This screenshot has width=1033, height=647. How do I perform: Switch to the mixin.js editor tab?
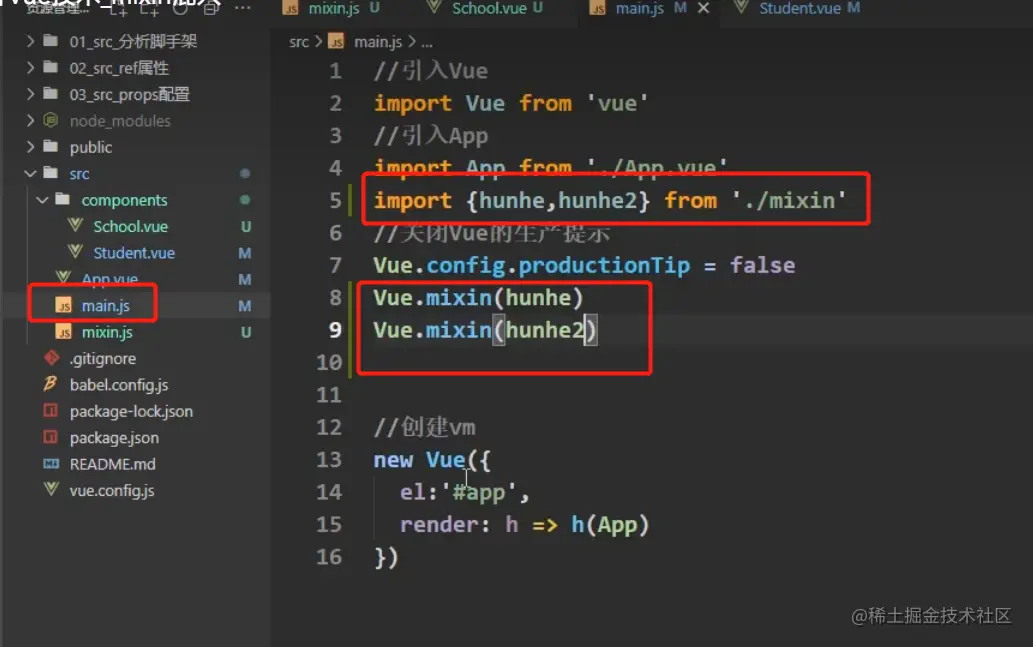(333, 9)
